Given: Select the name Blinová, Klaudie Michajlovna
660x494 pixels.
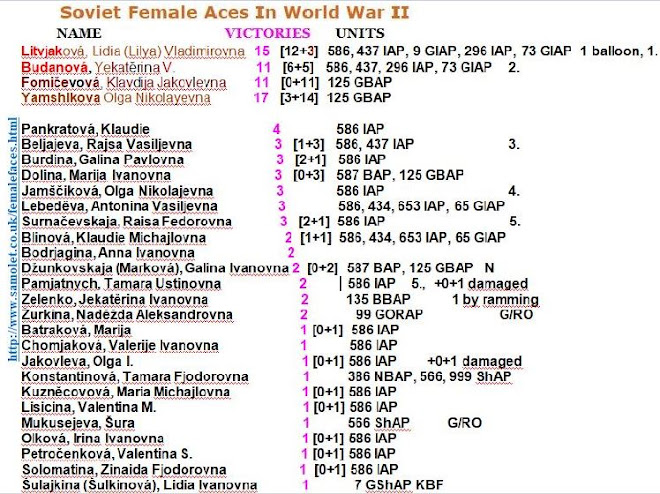Looking at the screenshot, I should tap(114, 238).
